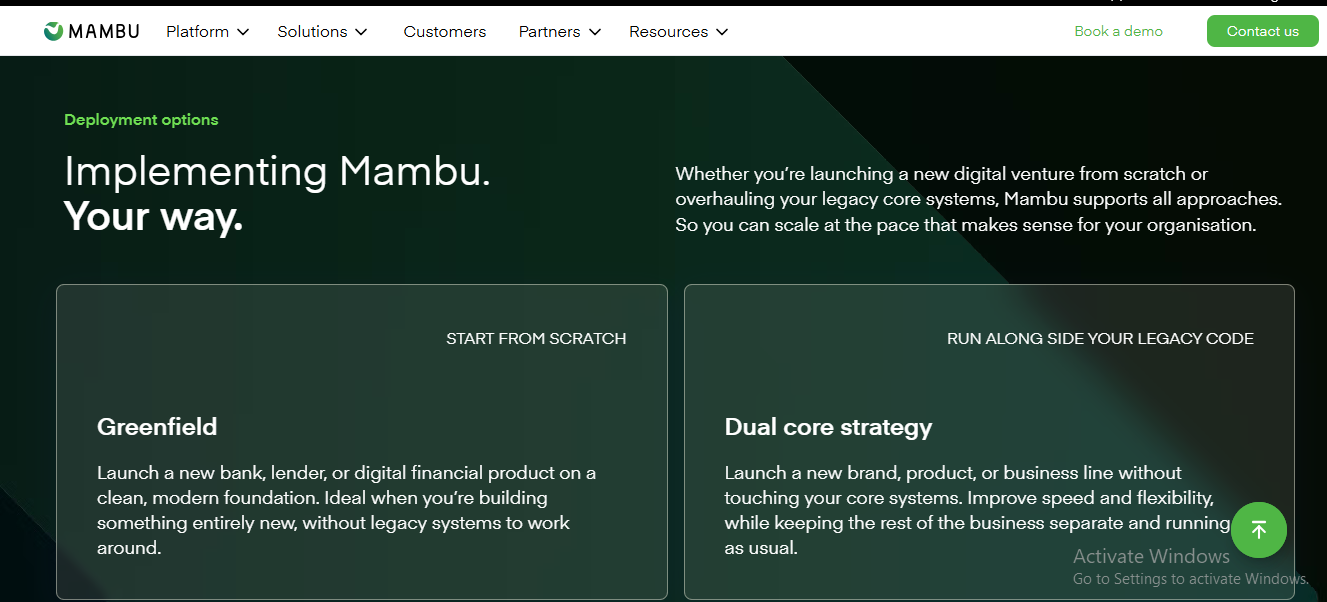
Task: Go to the Customers page
Action: [445, 32]
